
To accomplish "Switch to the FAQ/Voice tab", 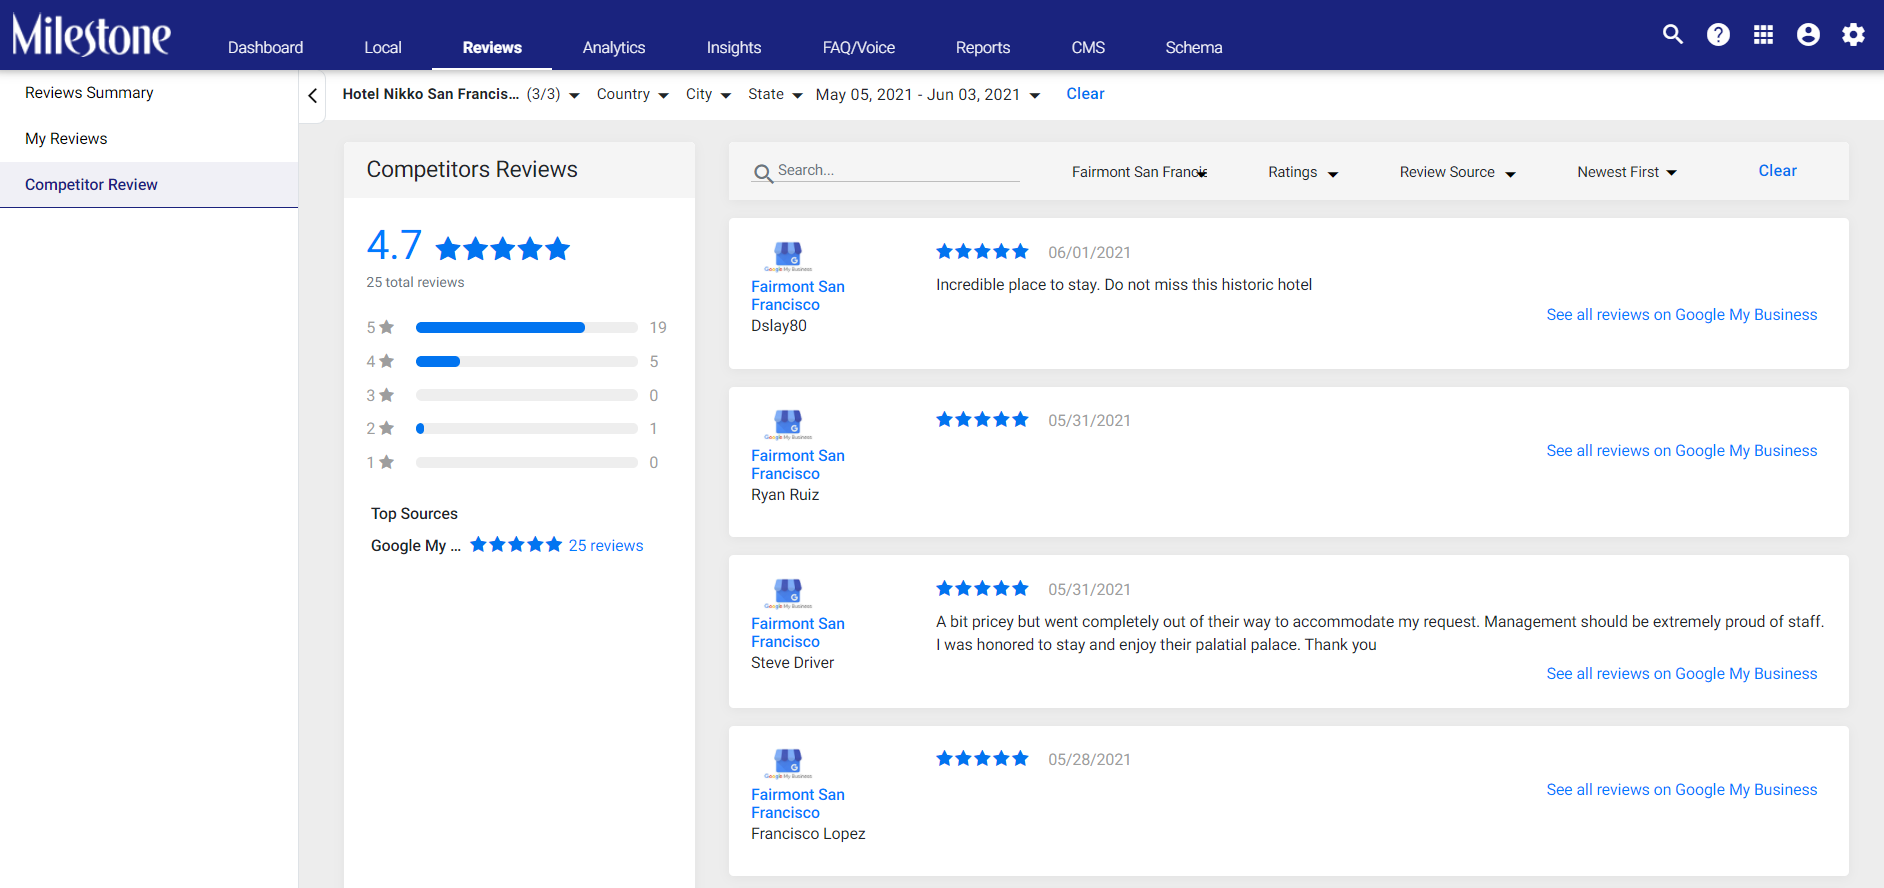I will pos(859,47).
